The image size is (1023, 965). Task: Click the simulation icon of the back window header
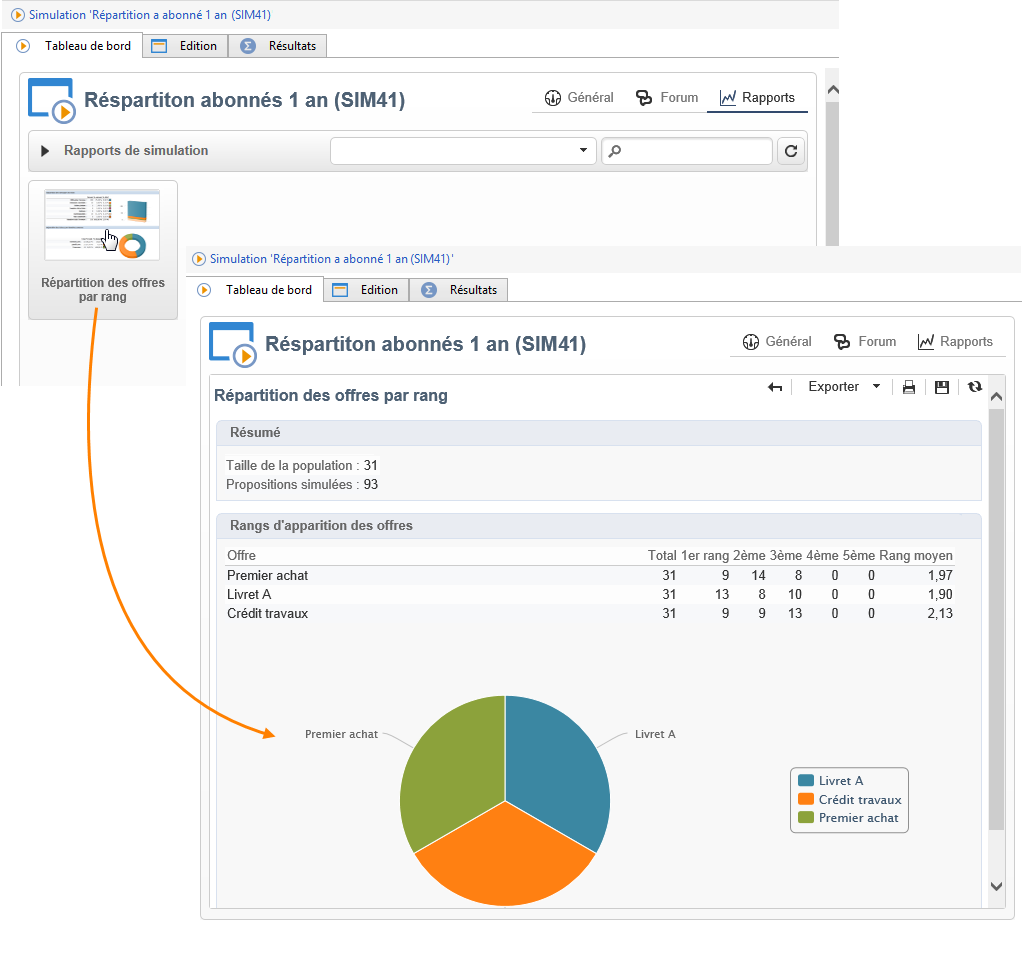coord(52,100)
